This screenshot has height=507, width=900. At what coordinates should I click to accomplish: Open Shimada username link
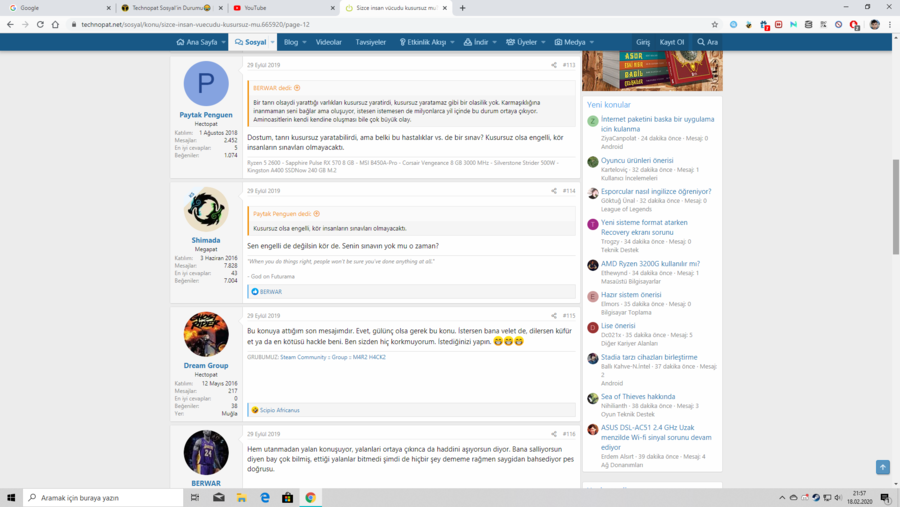coord(206,241)
